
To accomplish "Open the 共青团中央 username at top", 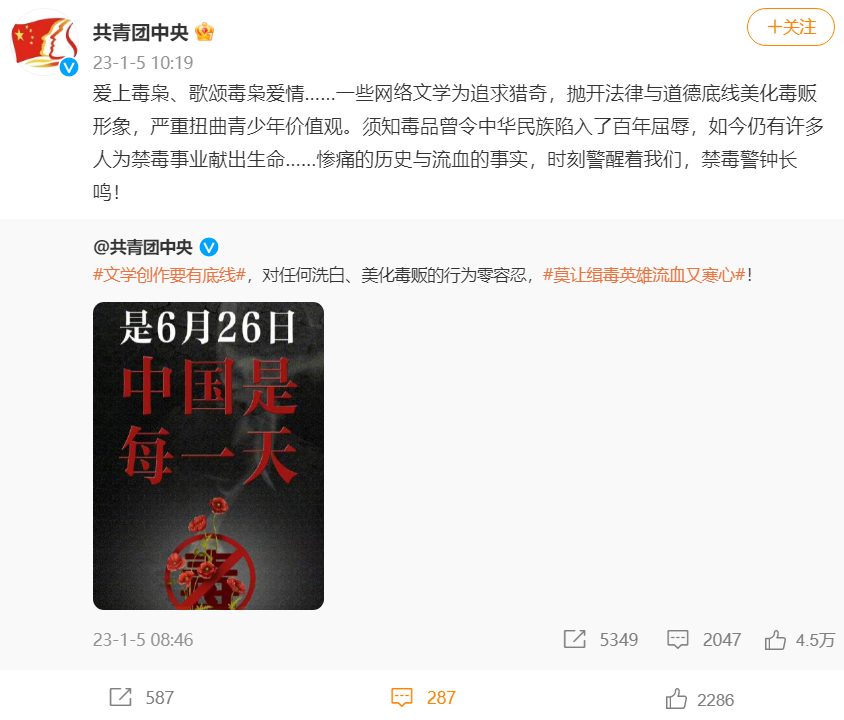I will [140, 32].
